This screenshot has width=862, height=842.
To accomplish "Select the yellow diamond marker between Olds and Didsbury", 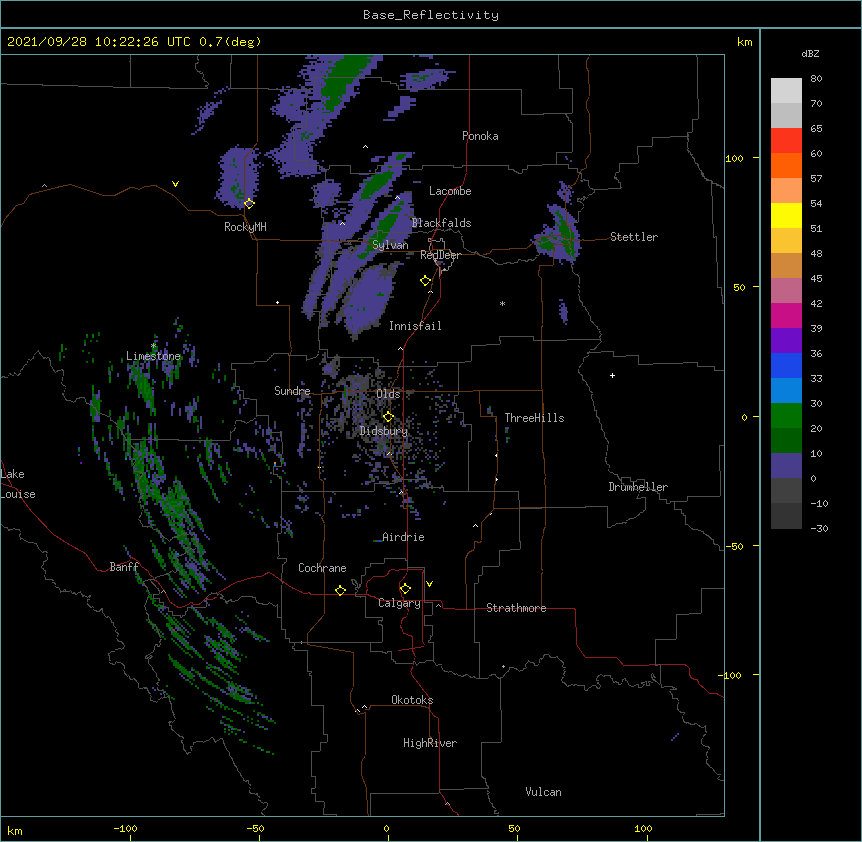I will click(x=388, y=417).
